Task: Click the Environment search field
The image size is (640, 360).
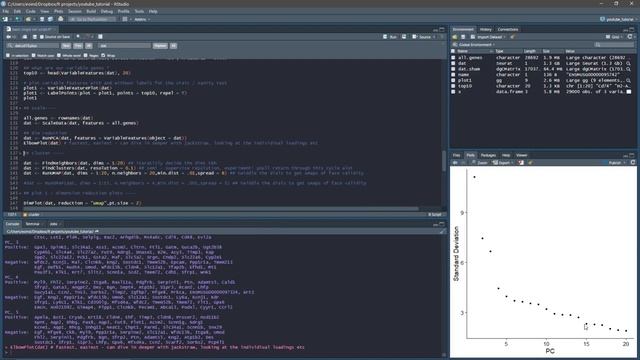Action: [615, 44]
